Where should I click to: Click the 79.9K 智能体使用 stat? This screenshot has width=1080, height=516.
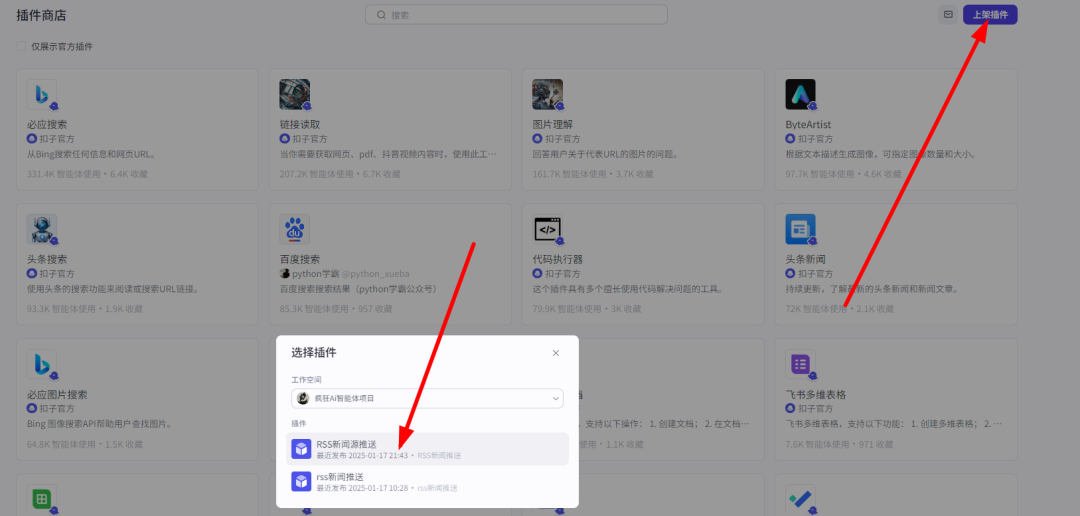566,309
